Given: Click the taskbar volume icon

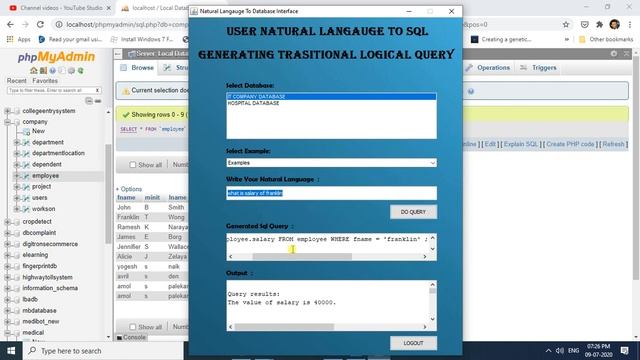Looking at the screenshot, I should tap(560, 351).
